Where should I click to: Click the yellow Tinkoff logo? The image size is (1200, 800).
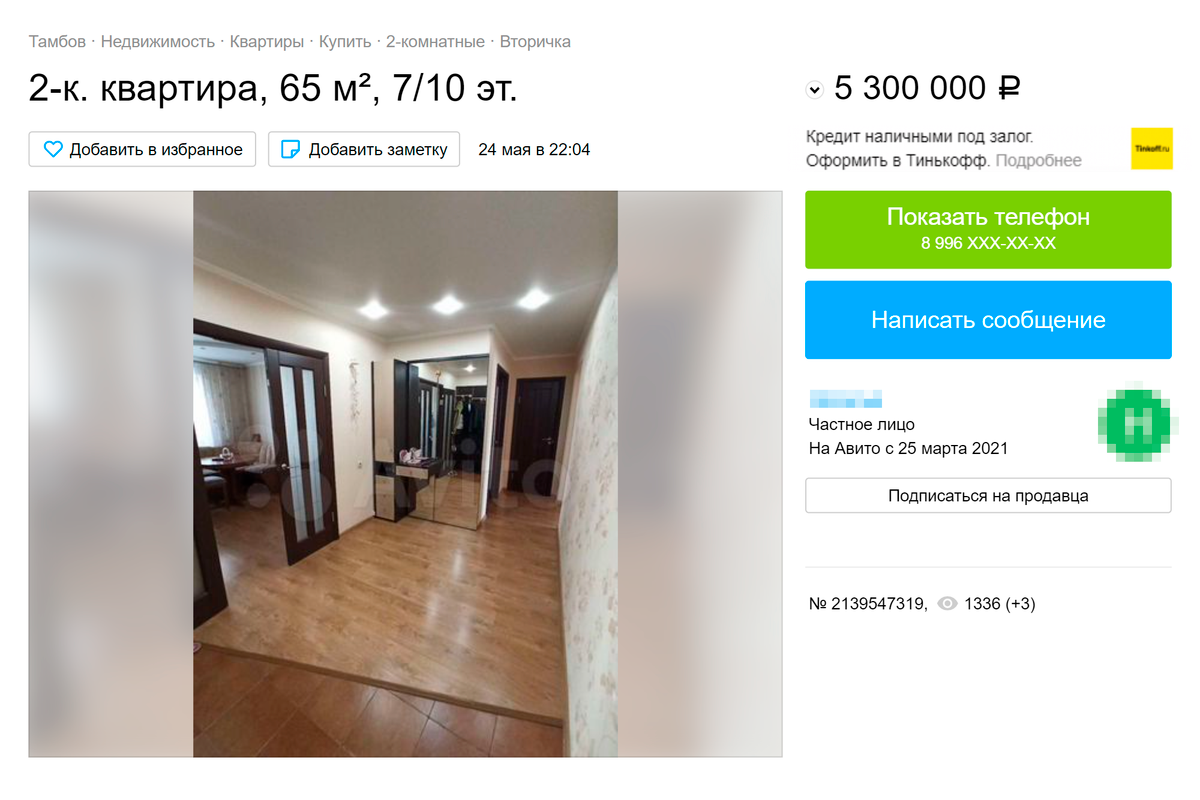tap(1151, 148)
